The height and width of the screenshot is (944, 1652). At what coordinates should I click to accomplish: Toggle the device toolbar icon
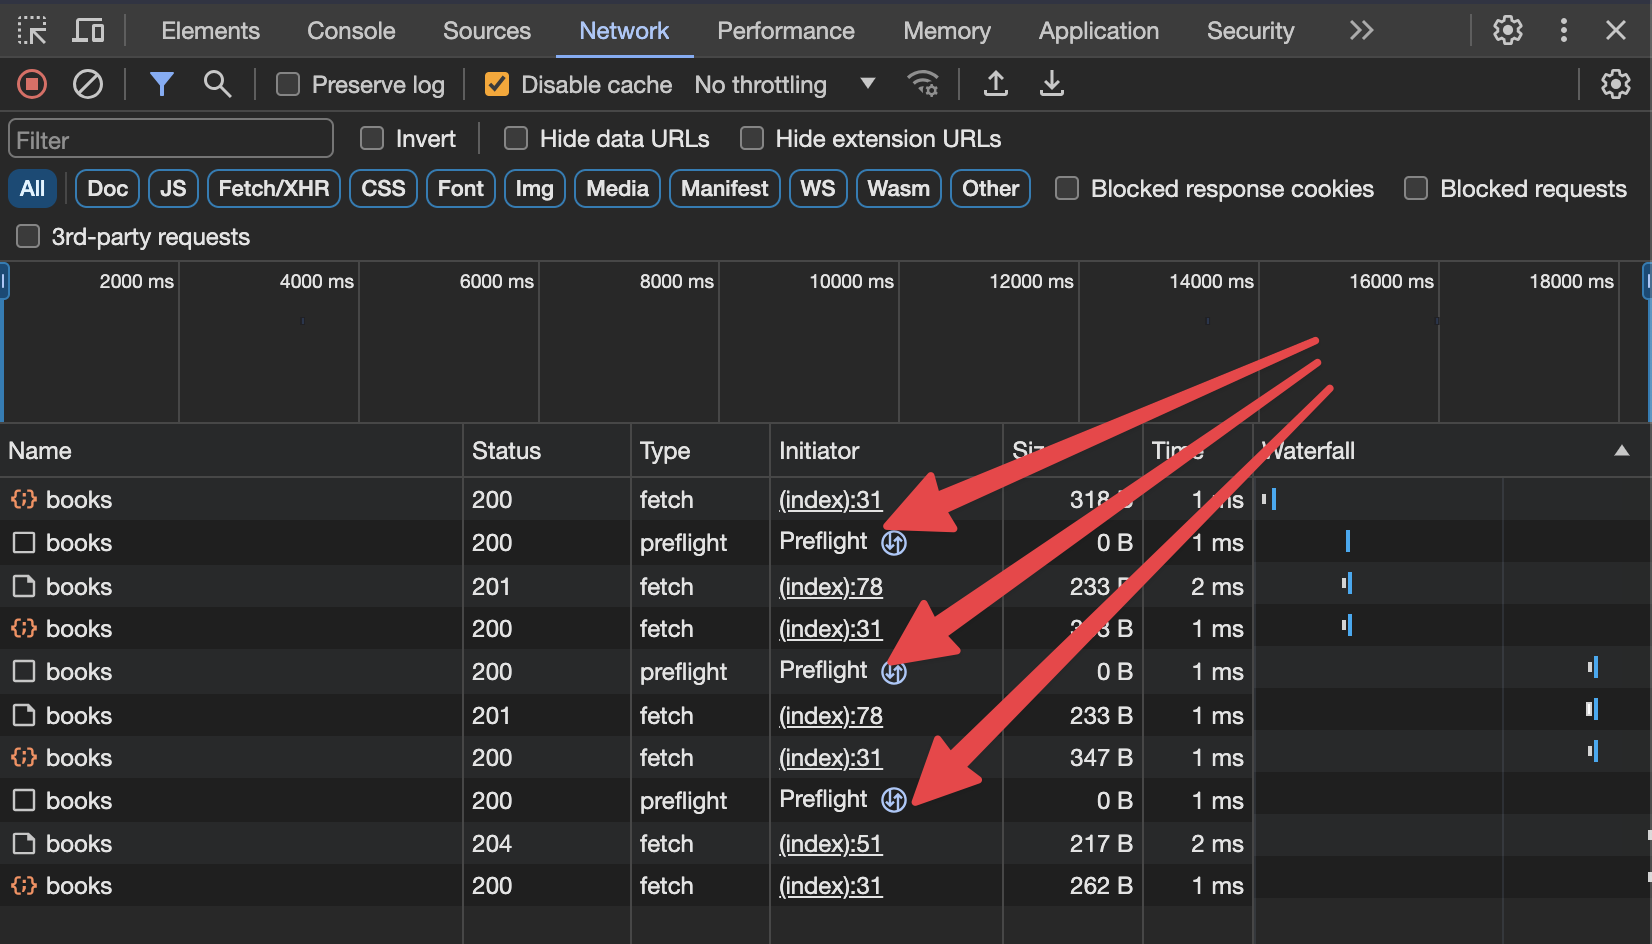(88, 31)
